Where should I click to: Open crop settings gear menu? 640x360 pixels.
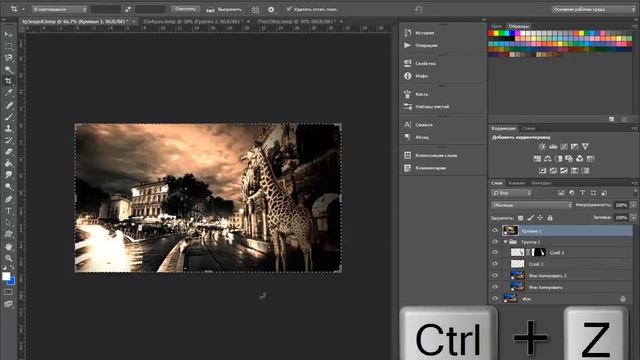(271, 9)
